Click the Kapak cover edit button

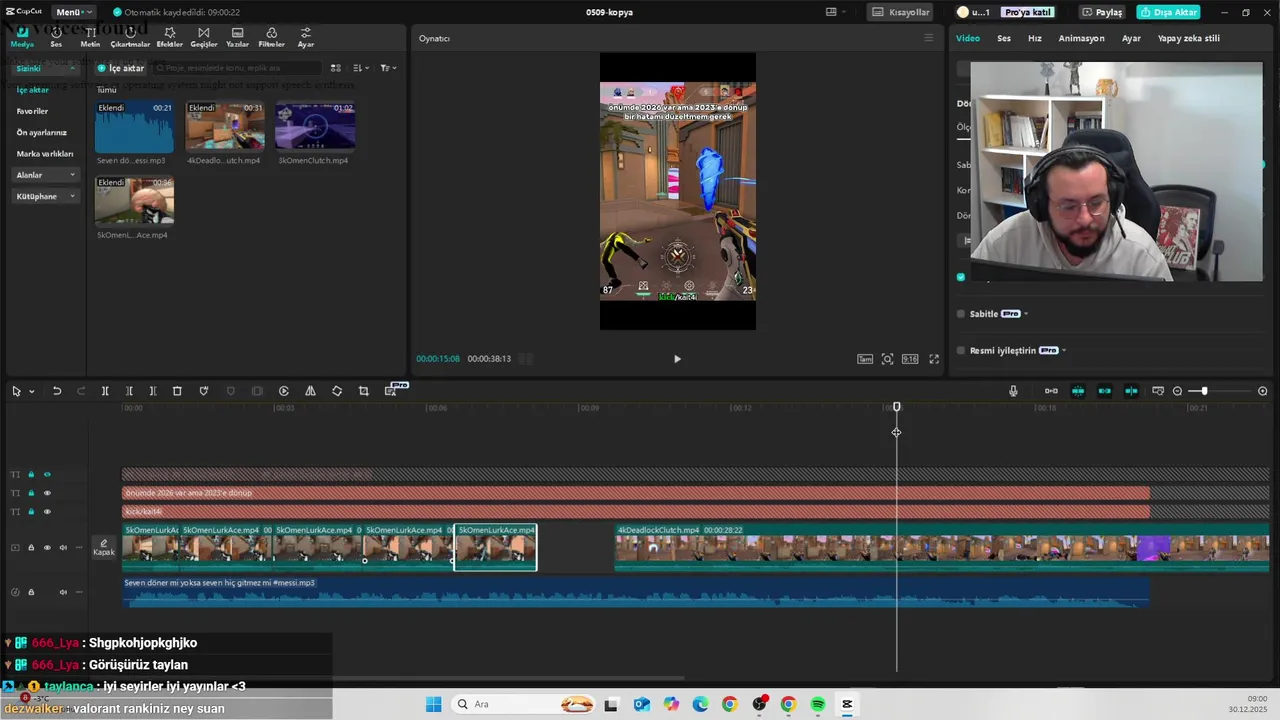click(104, 547)
